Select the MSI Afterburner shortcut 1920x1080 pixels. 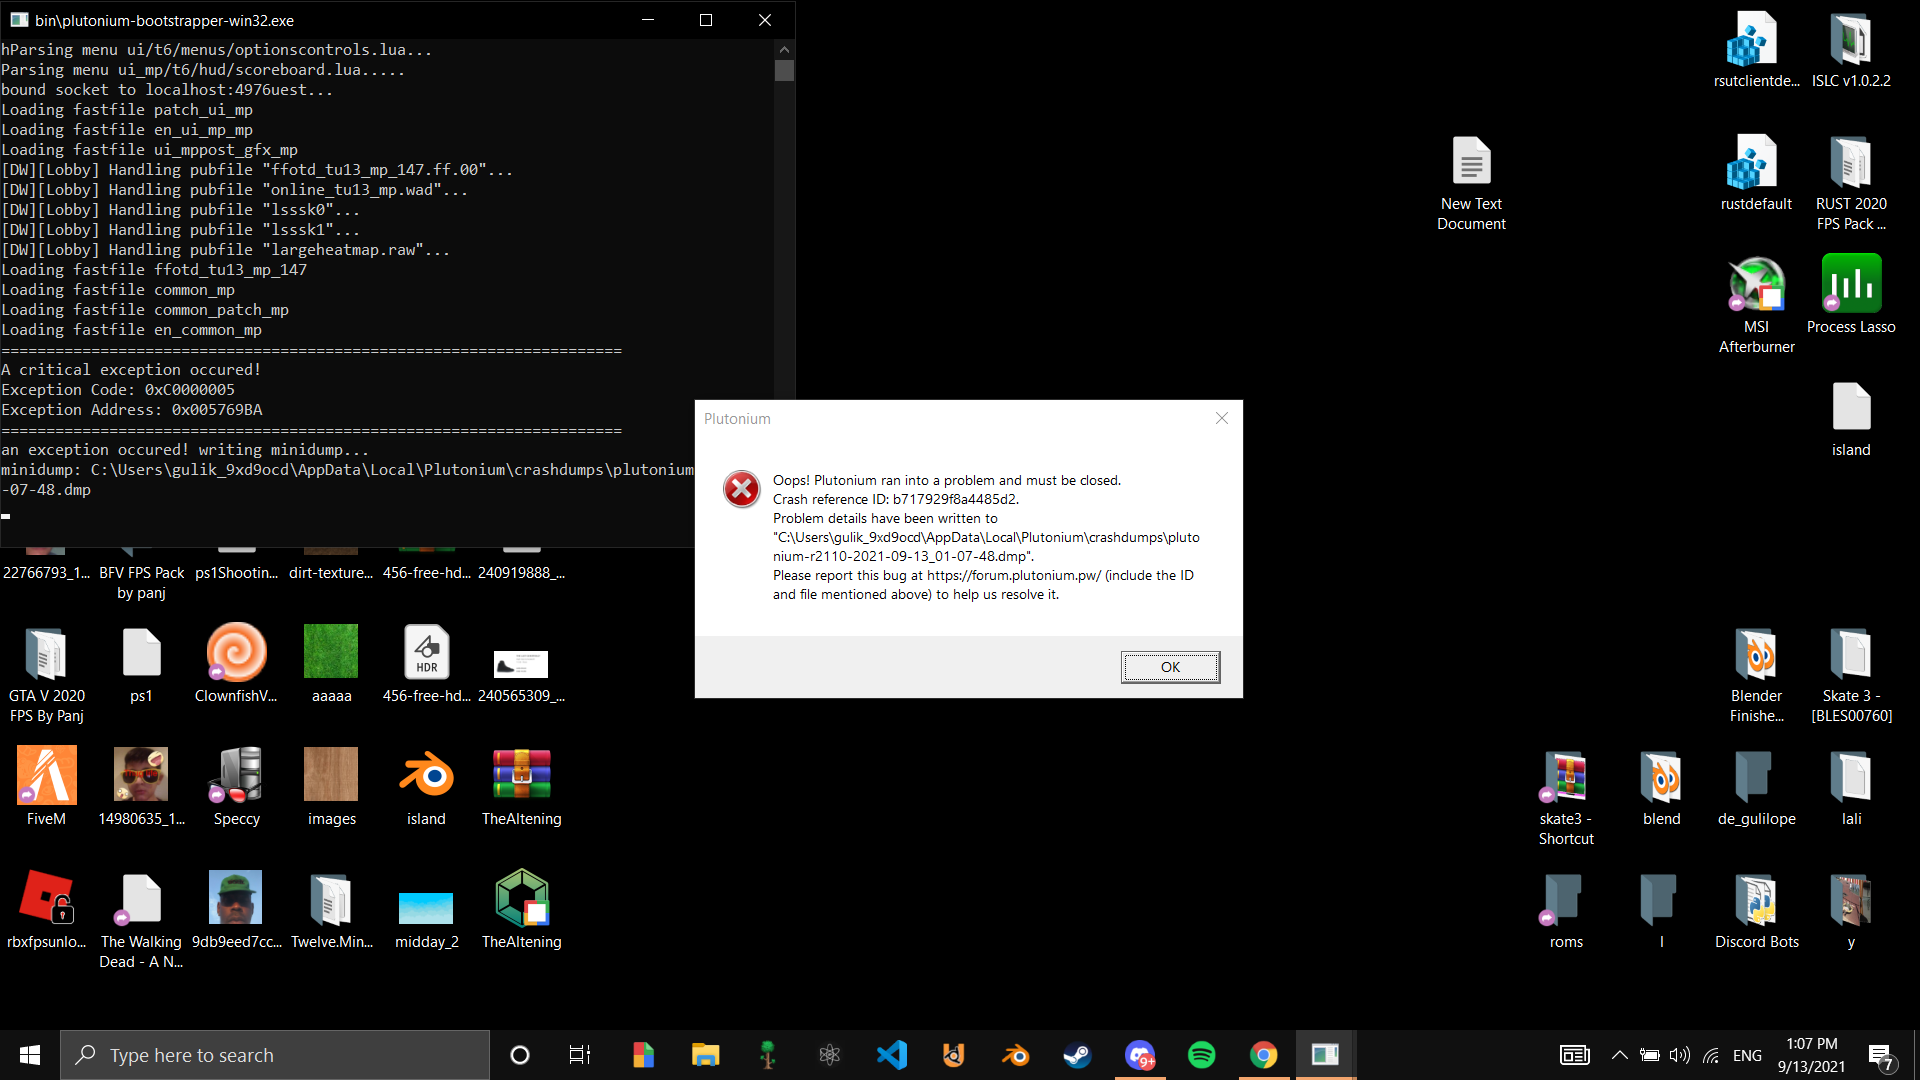pyautogui.click(x=1756, y=305)
